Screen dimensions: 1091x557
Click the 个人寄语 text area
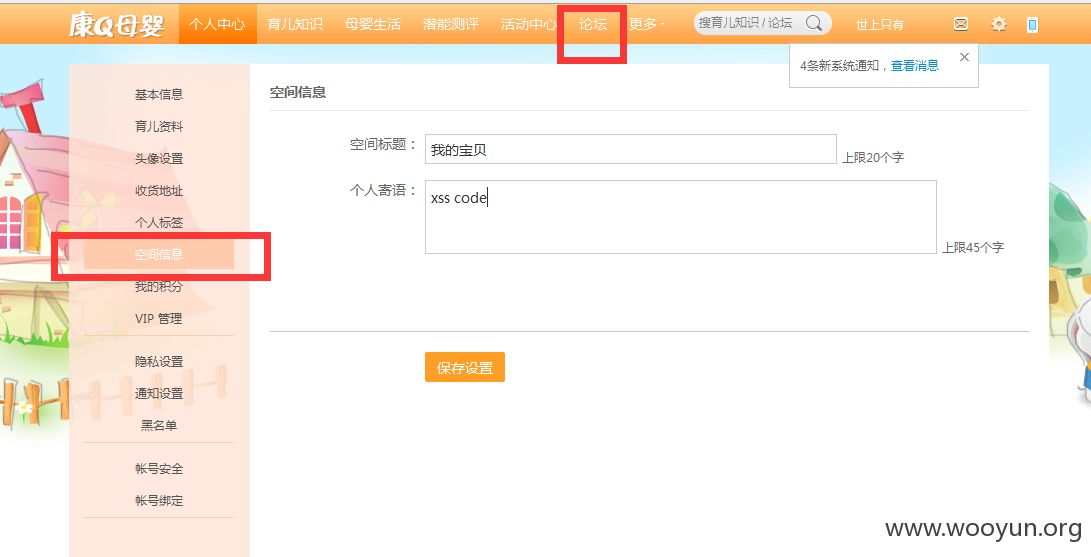pyautogui.click(x=680, y=217)
